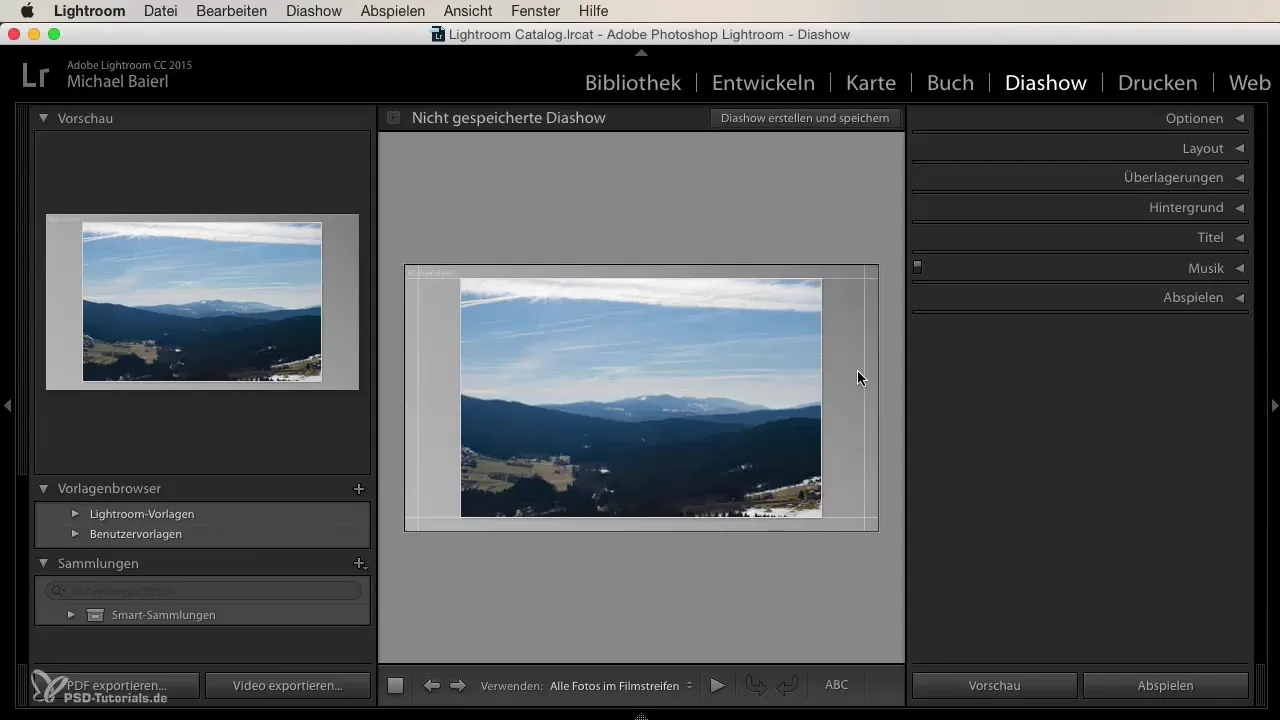The width and height of the screenshot is (1280, 720).
Task: Expand the Überlagerungen panel
Action: 1173,177
